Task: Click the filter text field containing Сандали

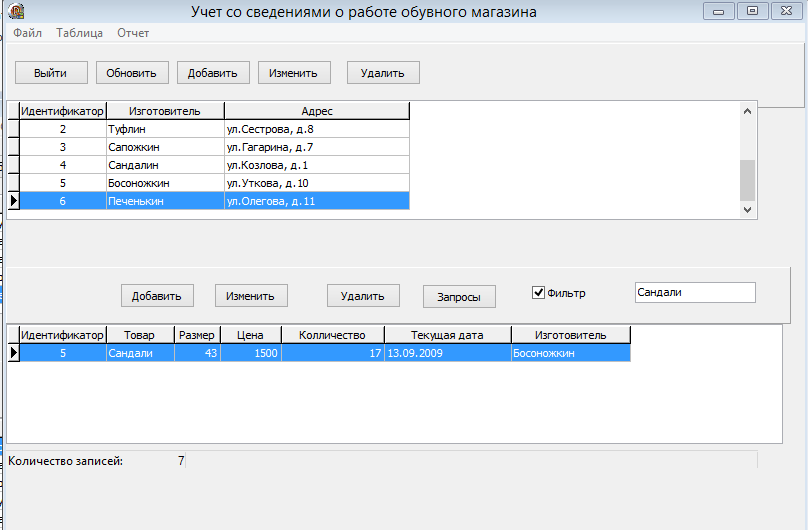Action: [695, 292]
